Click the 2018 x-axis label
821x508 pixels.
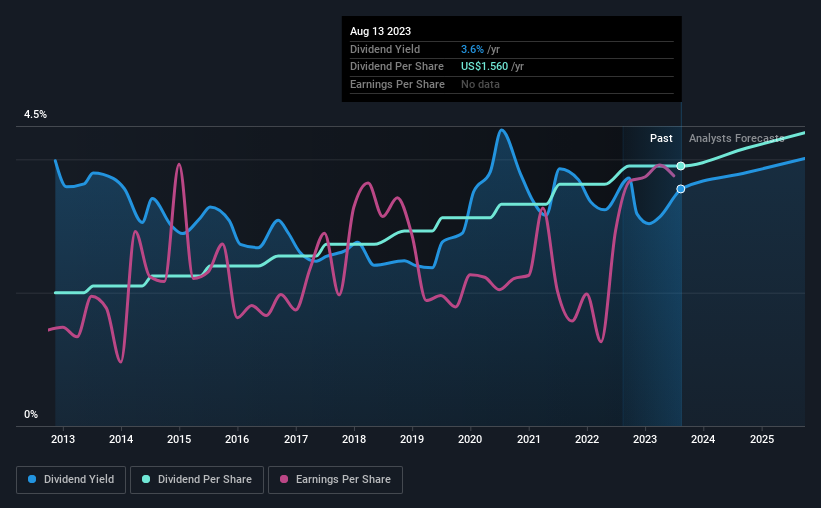pos(354,439)
